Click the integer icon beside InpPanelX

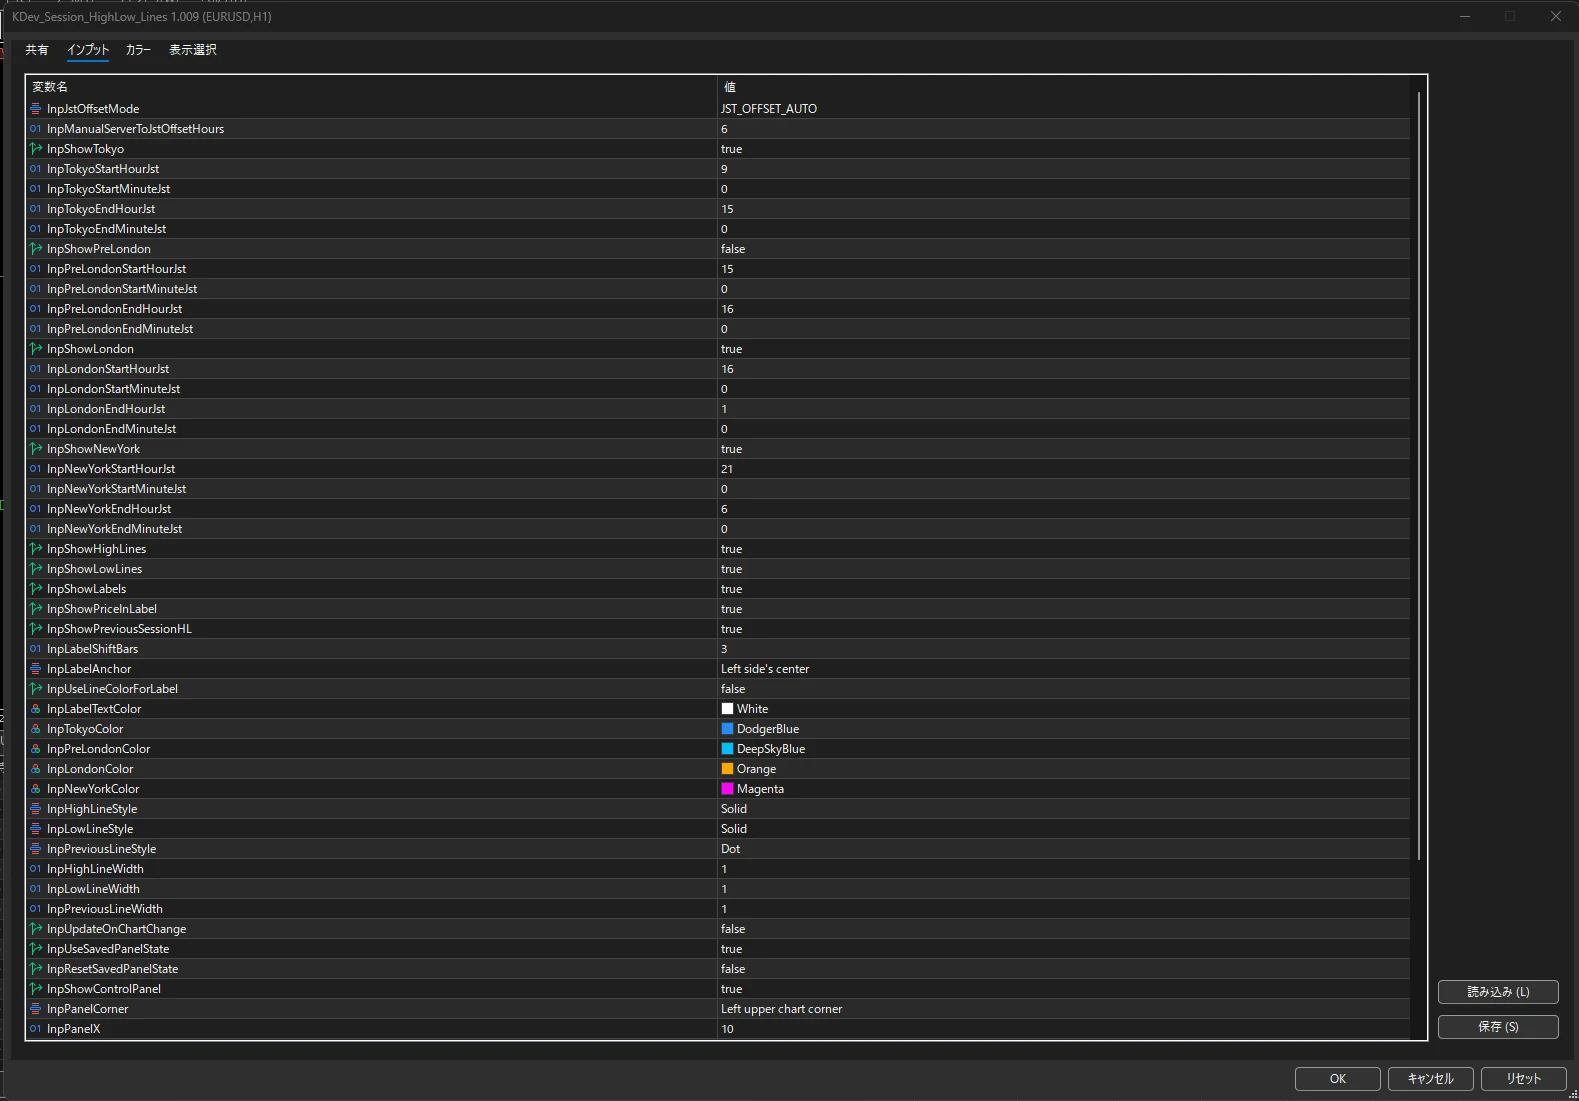[x=36, y=1029]
